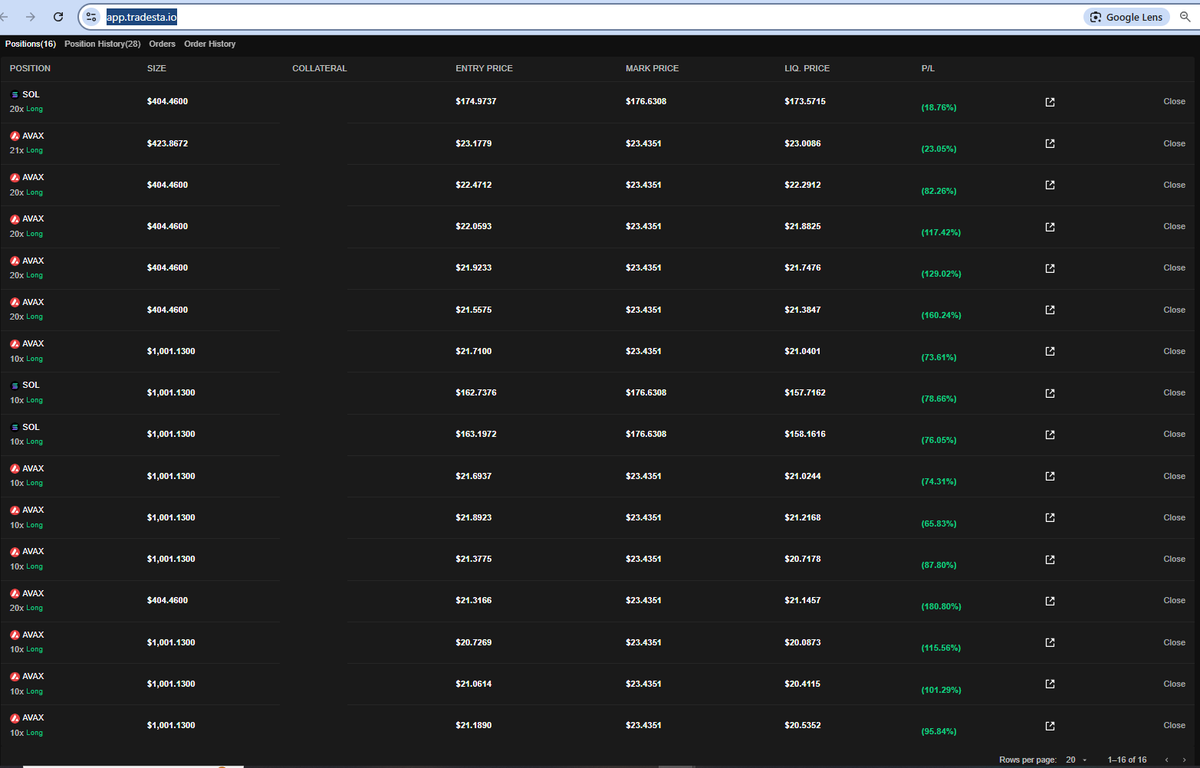Click the SIZE column header
1200x768 pixels.
(x=156, y=69)
